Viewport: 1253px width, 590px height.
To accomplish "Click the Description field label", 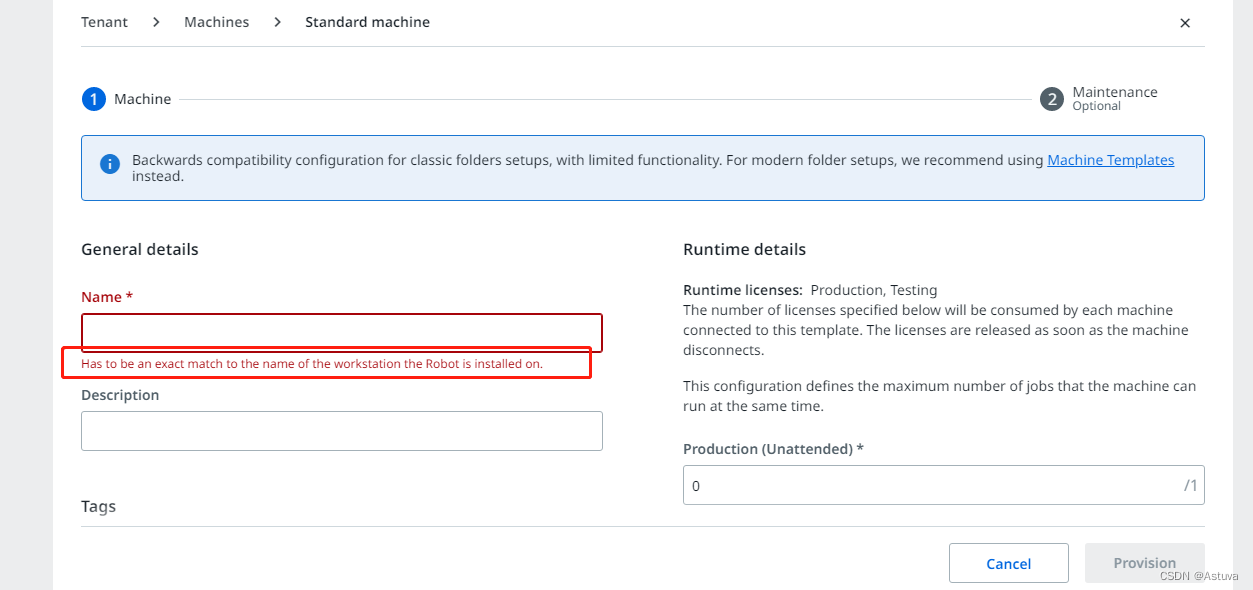I will 120,395.
